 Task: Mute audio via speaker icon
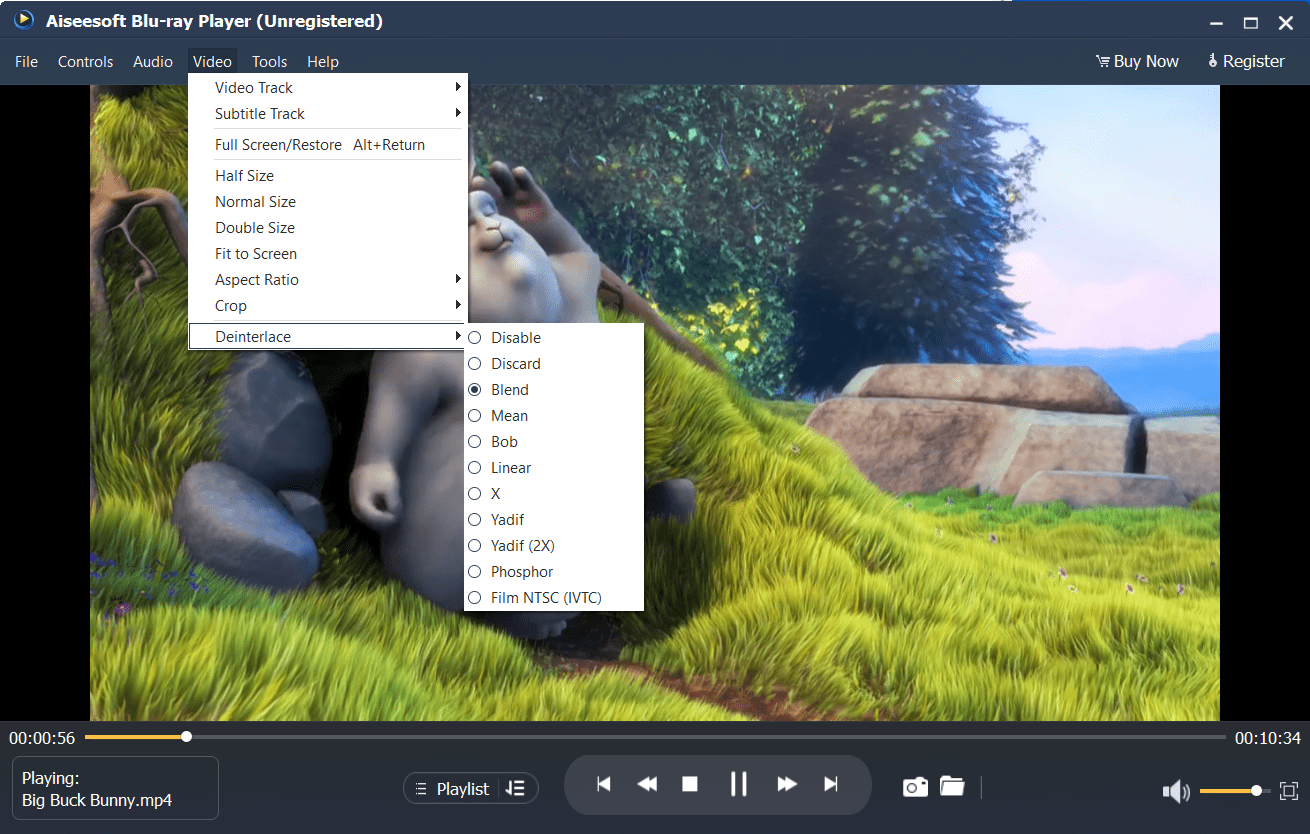point(1176,791)
